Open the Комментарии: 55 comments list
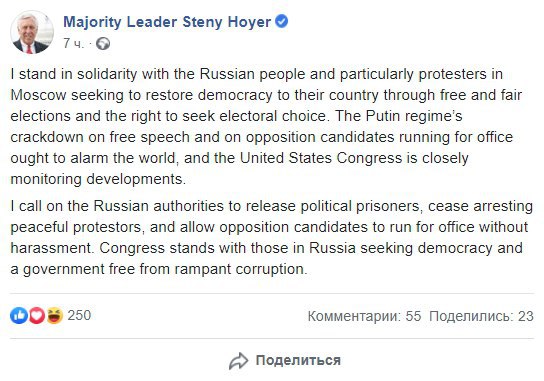Image resolution: width=544 pixels, height=381 pixels. coord(364,316)
